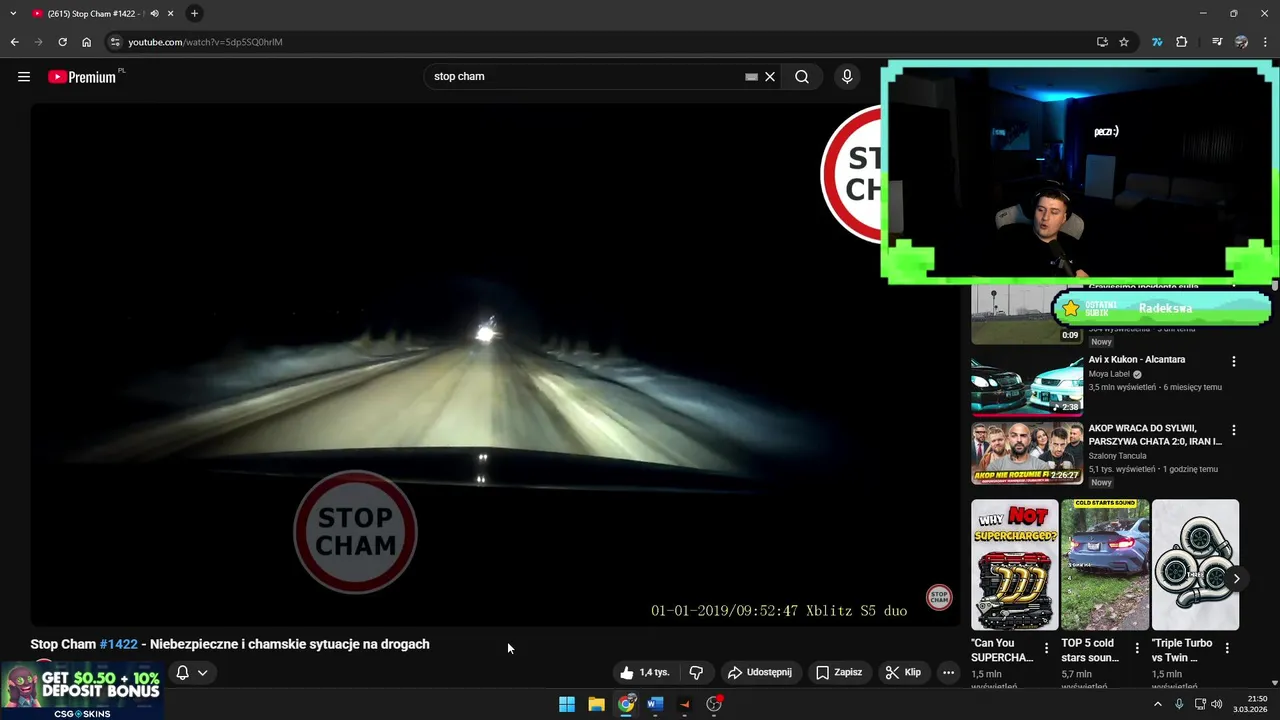1280x720 pixels.
Task: Open the COLD STARTS SOUND short thumbnail
Action: pos(1105,565)
